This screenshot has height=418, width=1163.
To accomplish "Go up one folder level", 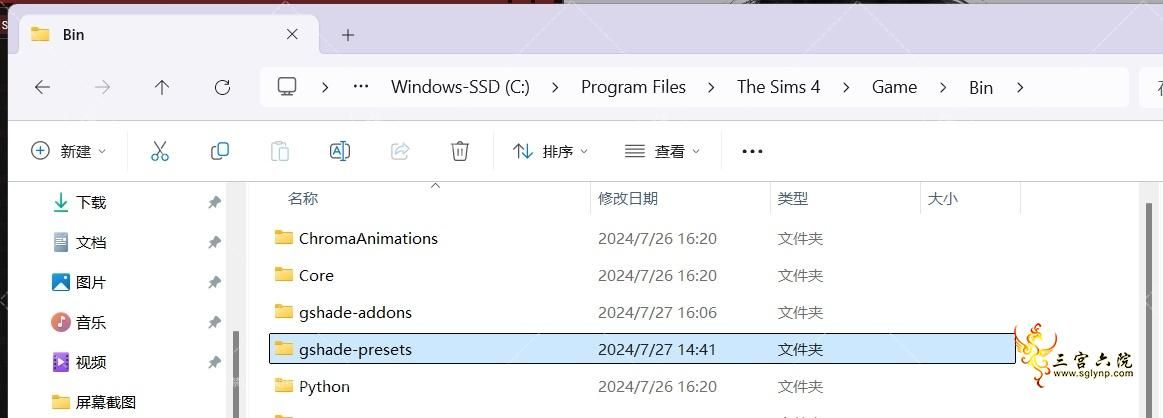I will coord(162,87).
